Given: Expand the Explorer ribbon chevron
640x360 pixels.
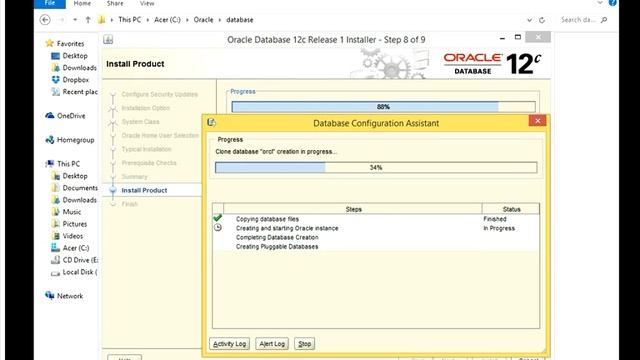Looking at the screenshot, I should pyautogui.click(x=600, y=3).
